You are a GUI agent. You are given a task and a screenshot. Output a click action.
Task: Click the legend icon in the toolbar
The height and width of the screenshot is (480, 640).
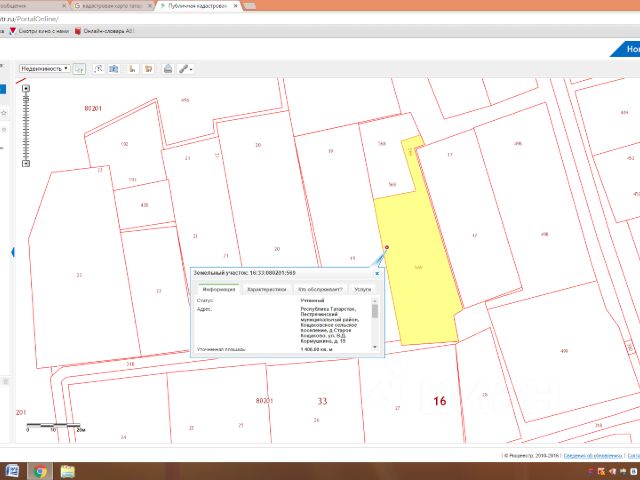(147, 69)
